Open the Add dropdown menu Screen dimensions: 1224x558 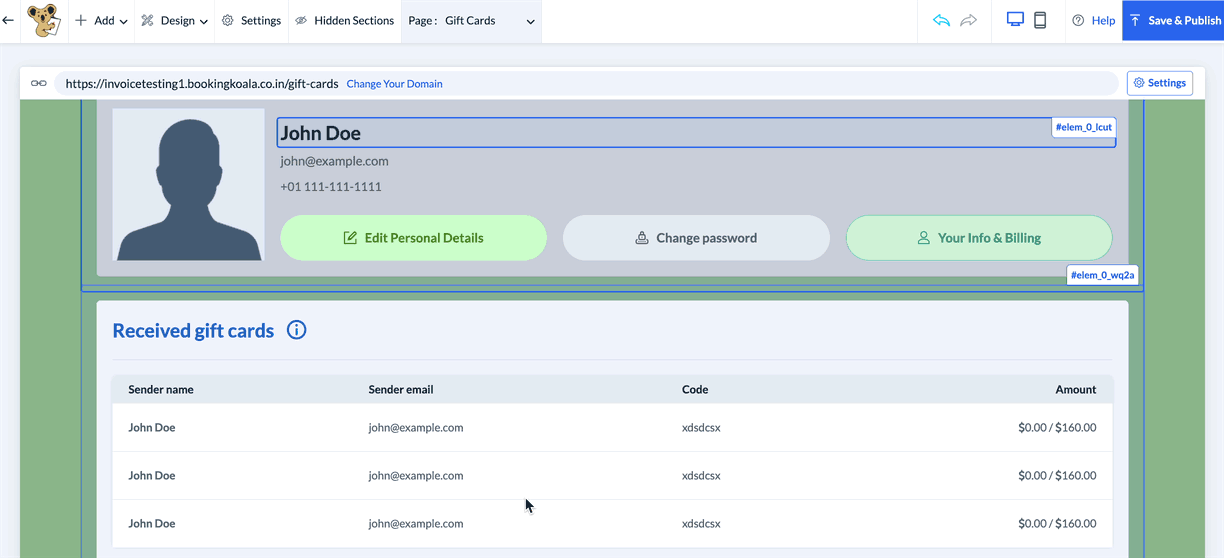tap(101, 20)
